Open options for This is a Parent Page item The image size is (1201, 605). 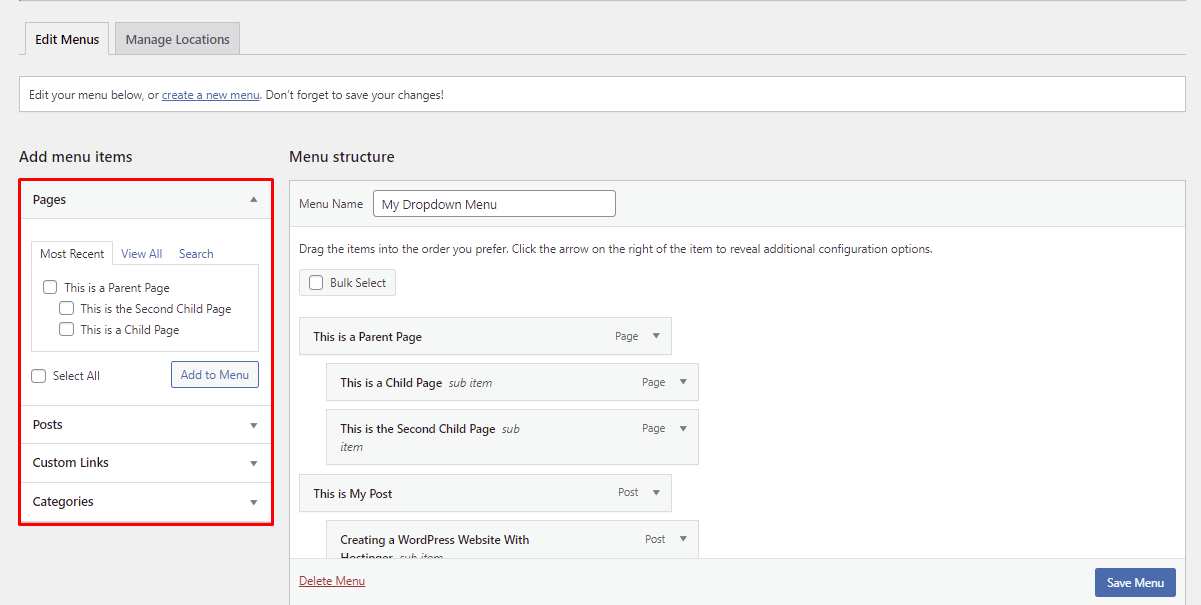656,336
